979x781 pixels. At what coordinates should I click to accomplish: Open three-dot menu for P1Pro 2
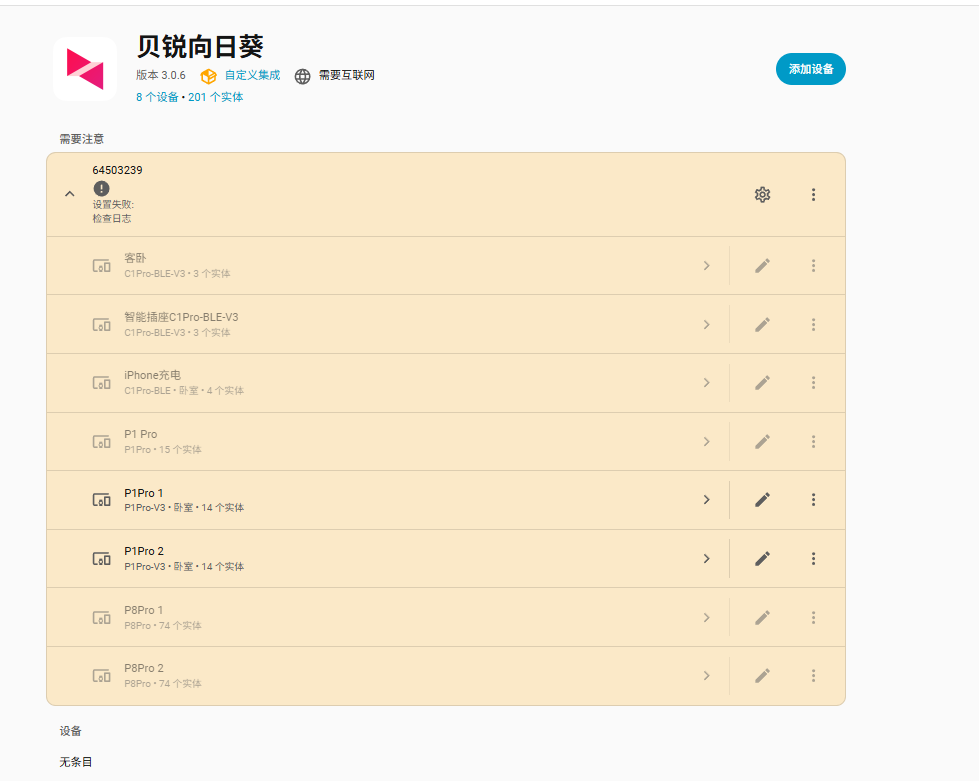(x=813, y=559)
